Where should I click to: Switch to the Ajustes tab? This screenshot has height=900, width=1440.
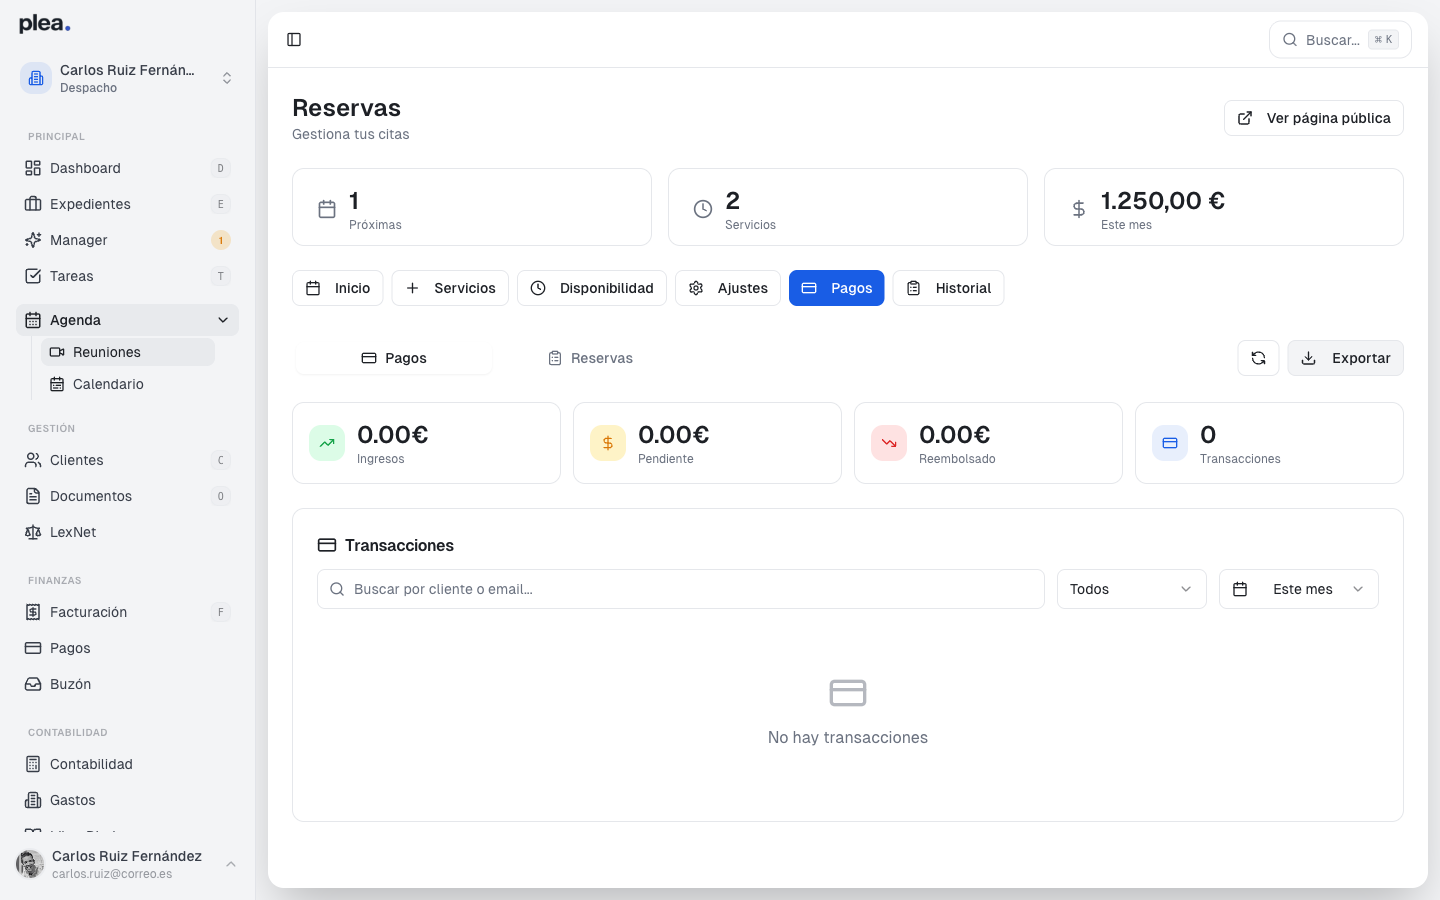click(x=728, y=288)
